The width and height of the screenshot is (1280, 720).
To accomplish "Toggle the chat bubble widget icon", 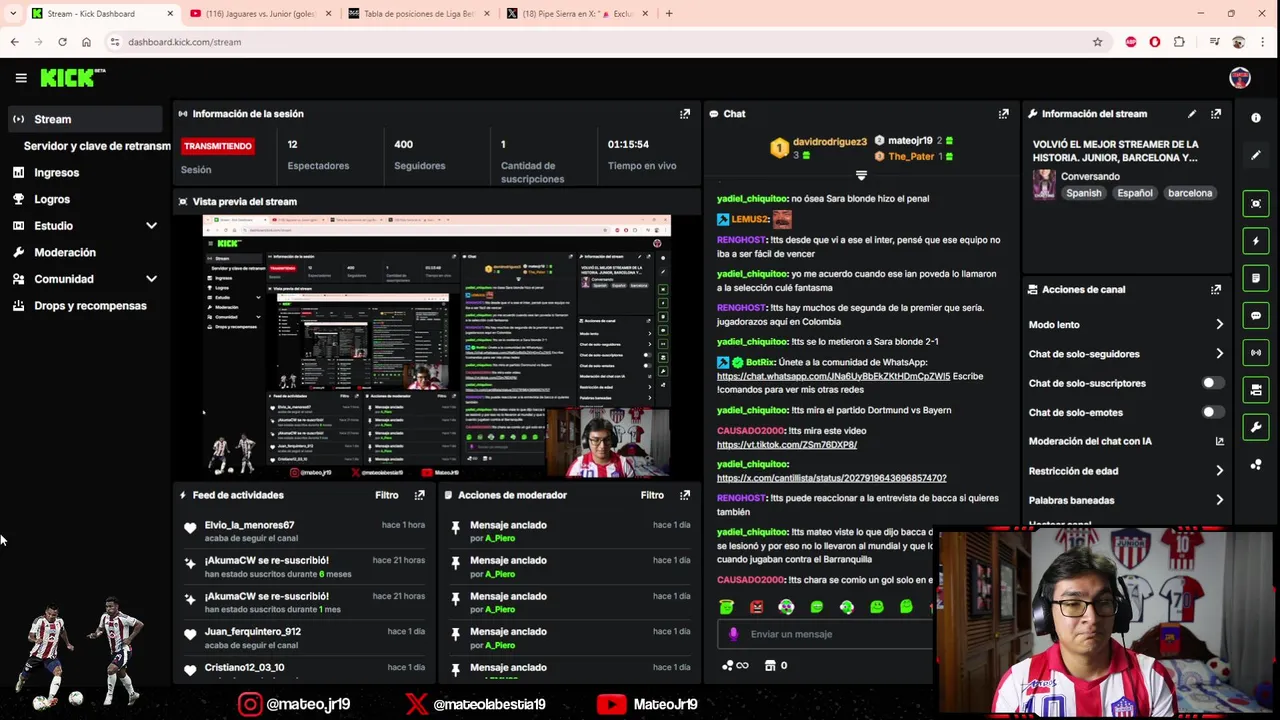I will tap(1256, 315).
